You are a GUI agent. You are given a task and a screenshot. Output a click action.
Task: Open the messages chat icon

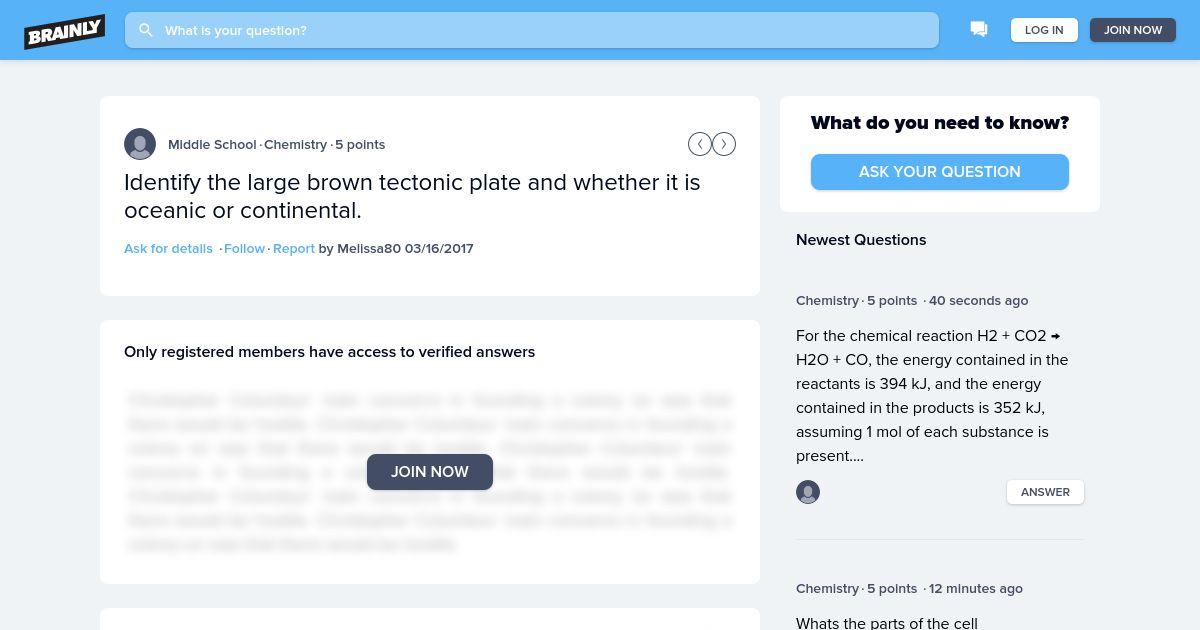click(979, 30)
